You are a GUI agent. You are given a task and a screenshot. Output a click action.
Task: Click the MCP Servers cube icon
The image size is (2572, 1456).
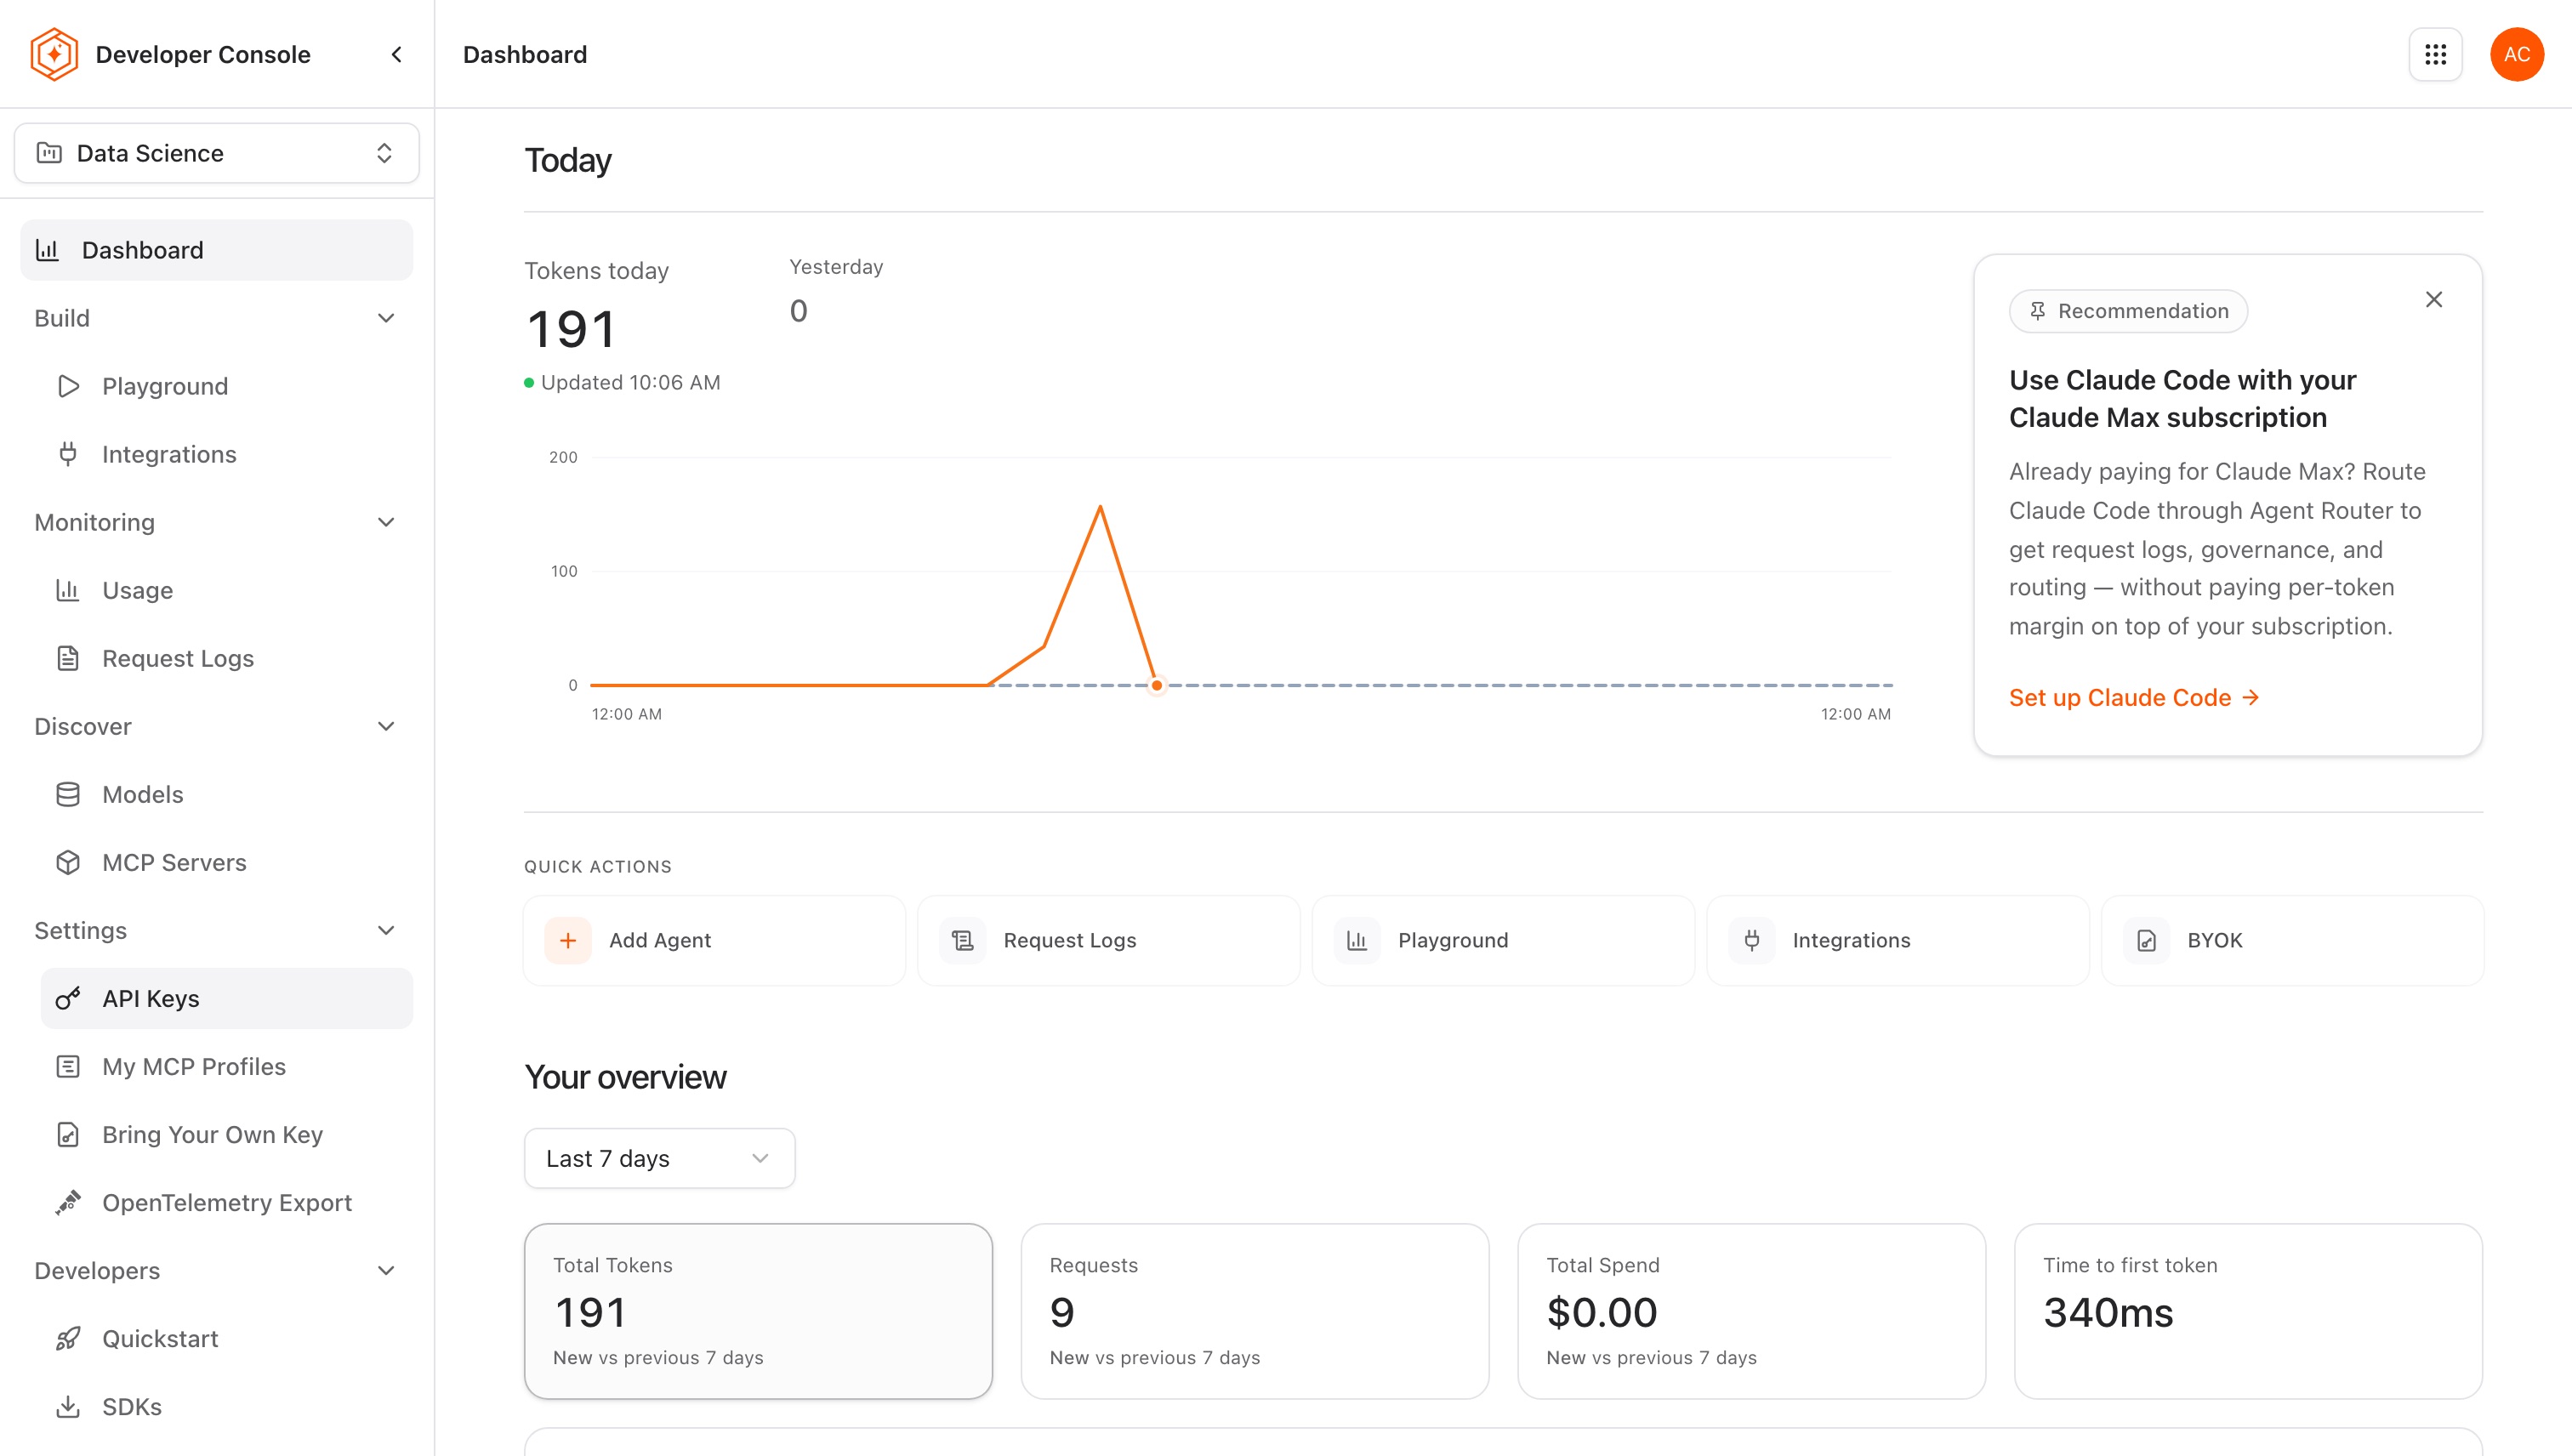click(68, 862)
